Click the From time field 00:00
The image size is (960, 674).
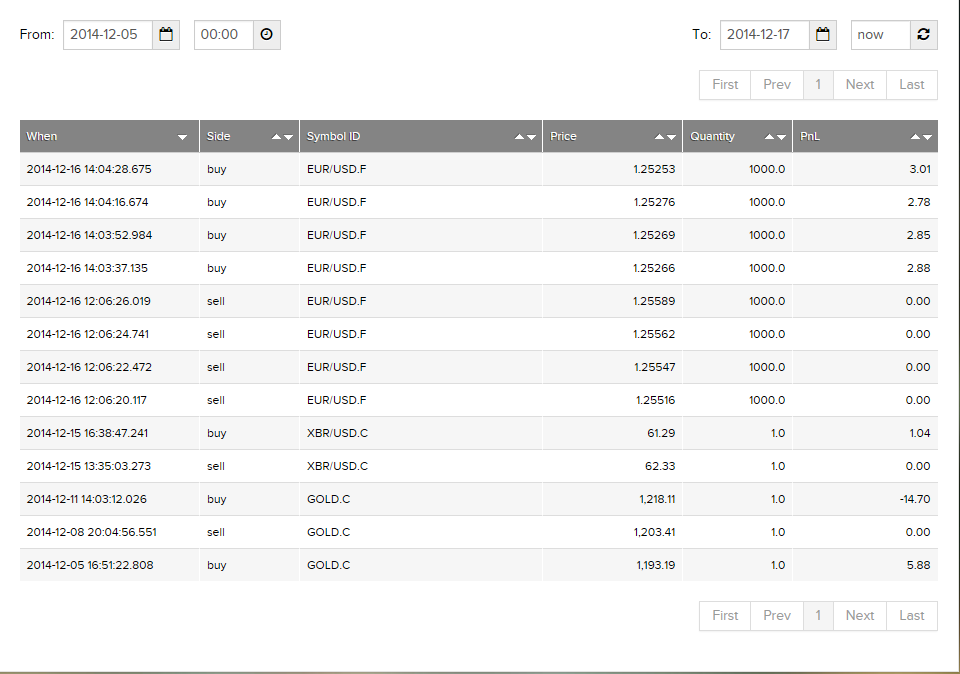point(223,35)
